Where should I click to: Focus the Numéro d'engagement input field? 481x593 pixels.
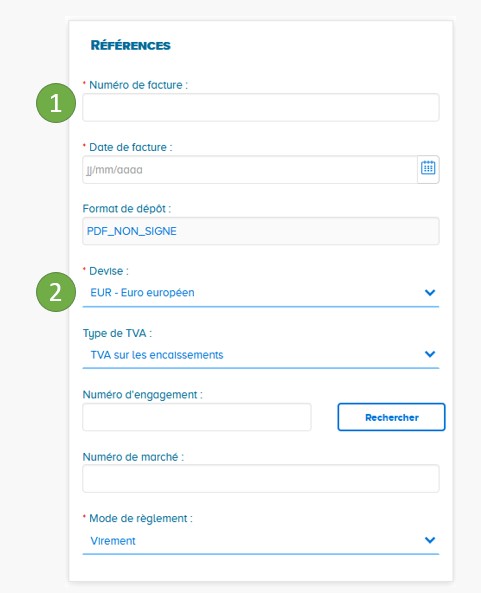(x=197, y=417)
